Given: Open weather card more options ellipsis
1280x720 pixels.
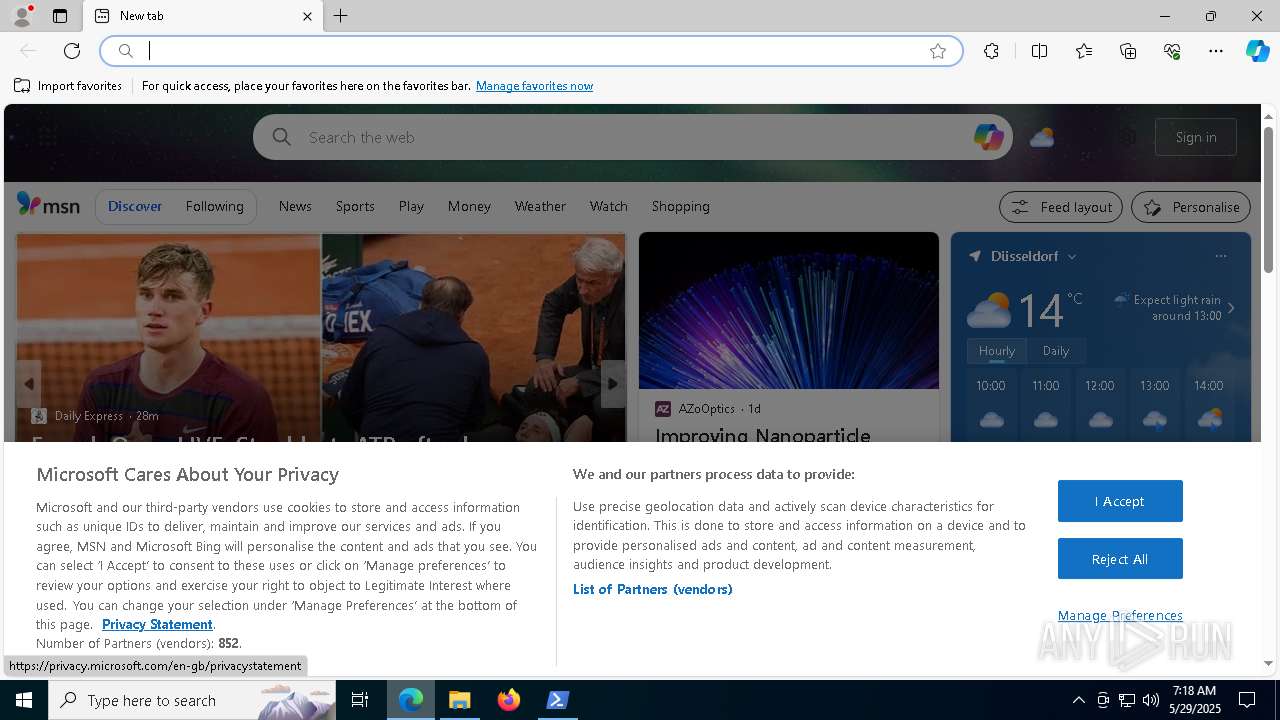Looking at the screenshot, I should pos(1220,256).
